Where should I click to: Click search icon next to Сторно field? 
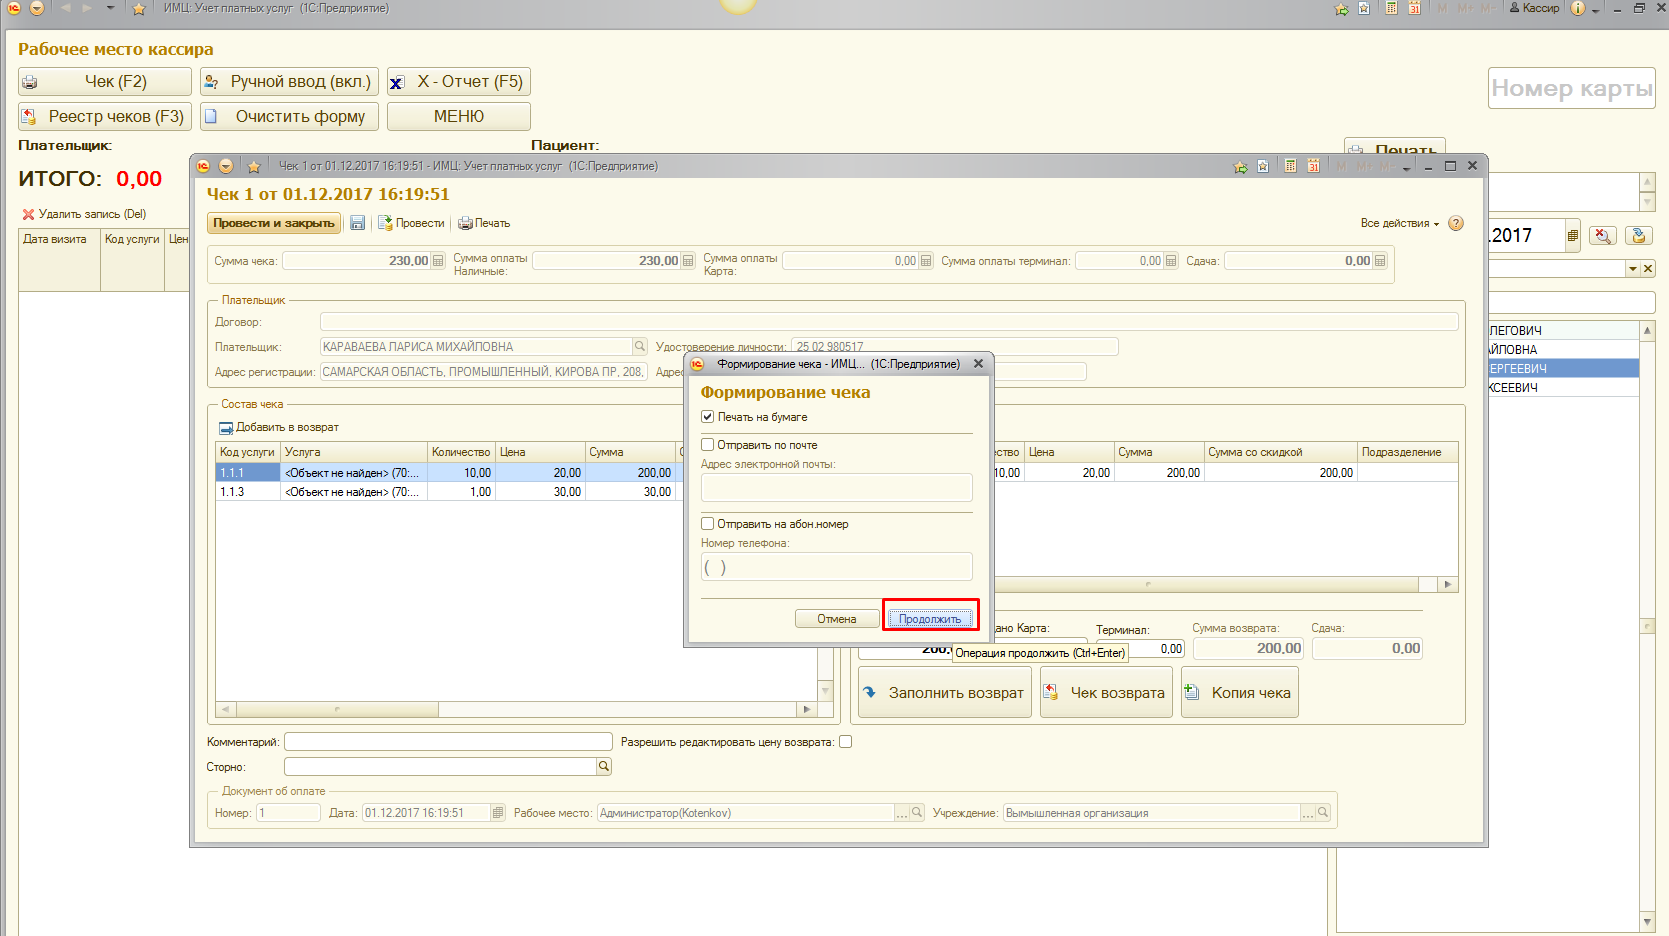click(x=604, y=766)
